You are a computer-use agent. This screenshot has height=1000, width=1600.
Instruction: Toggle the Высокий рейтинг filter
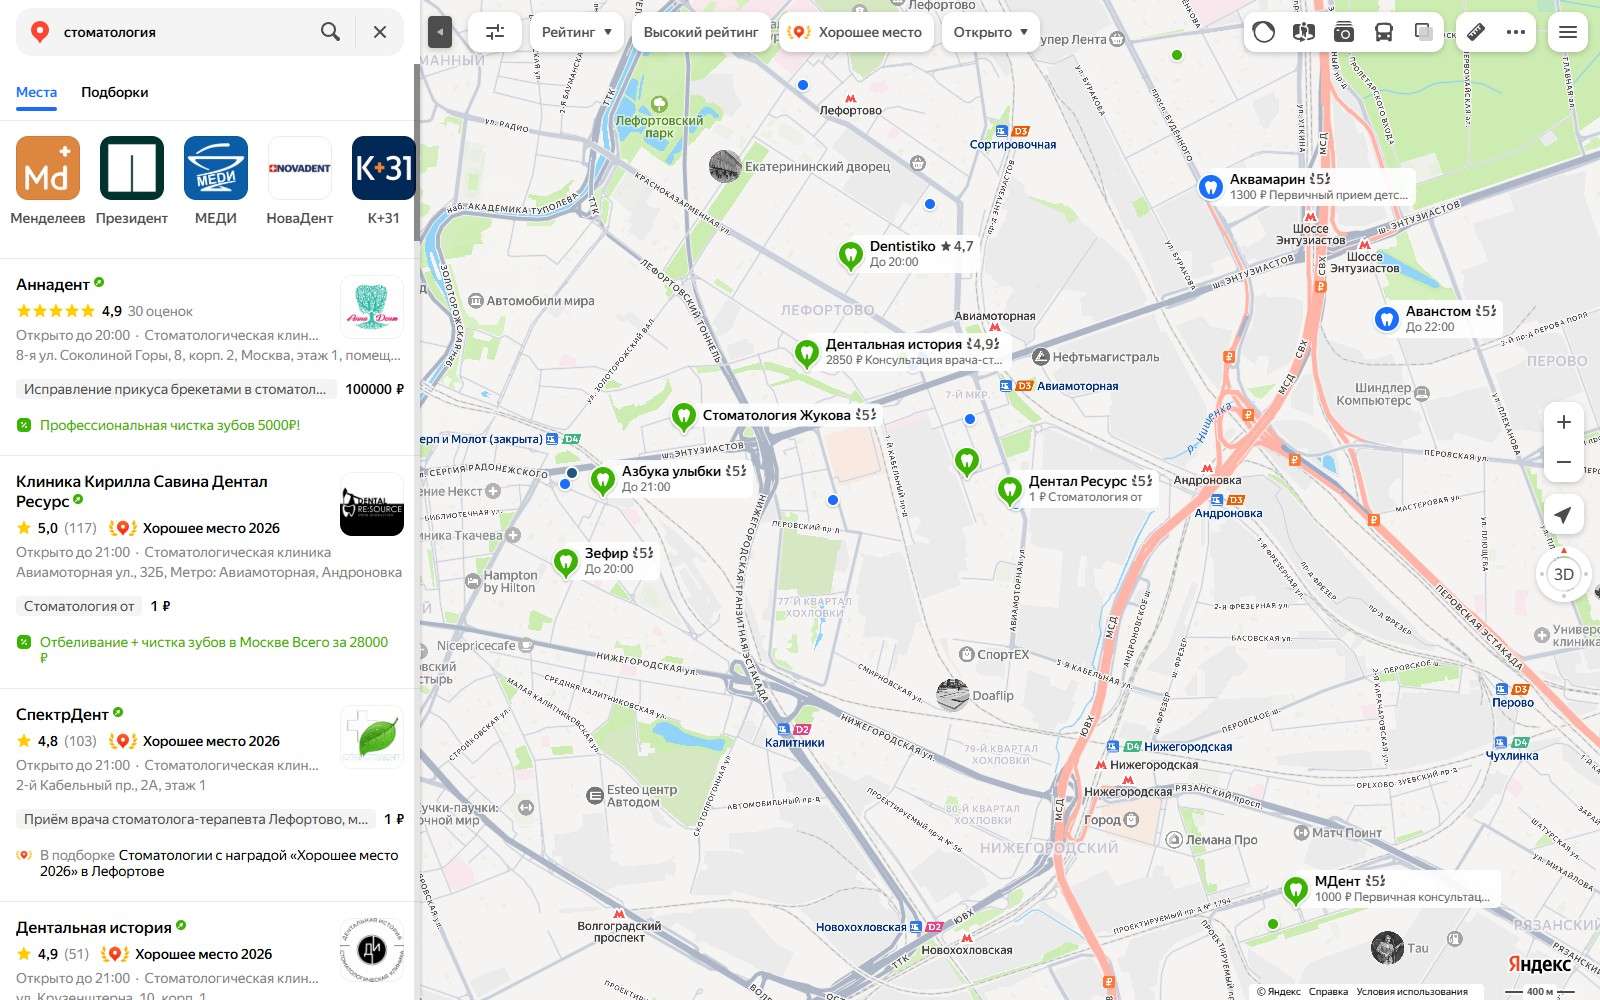(x=701, y=32)
